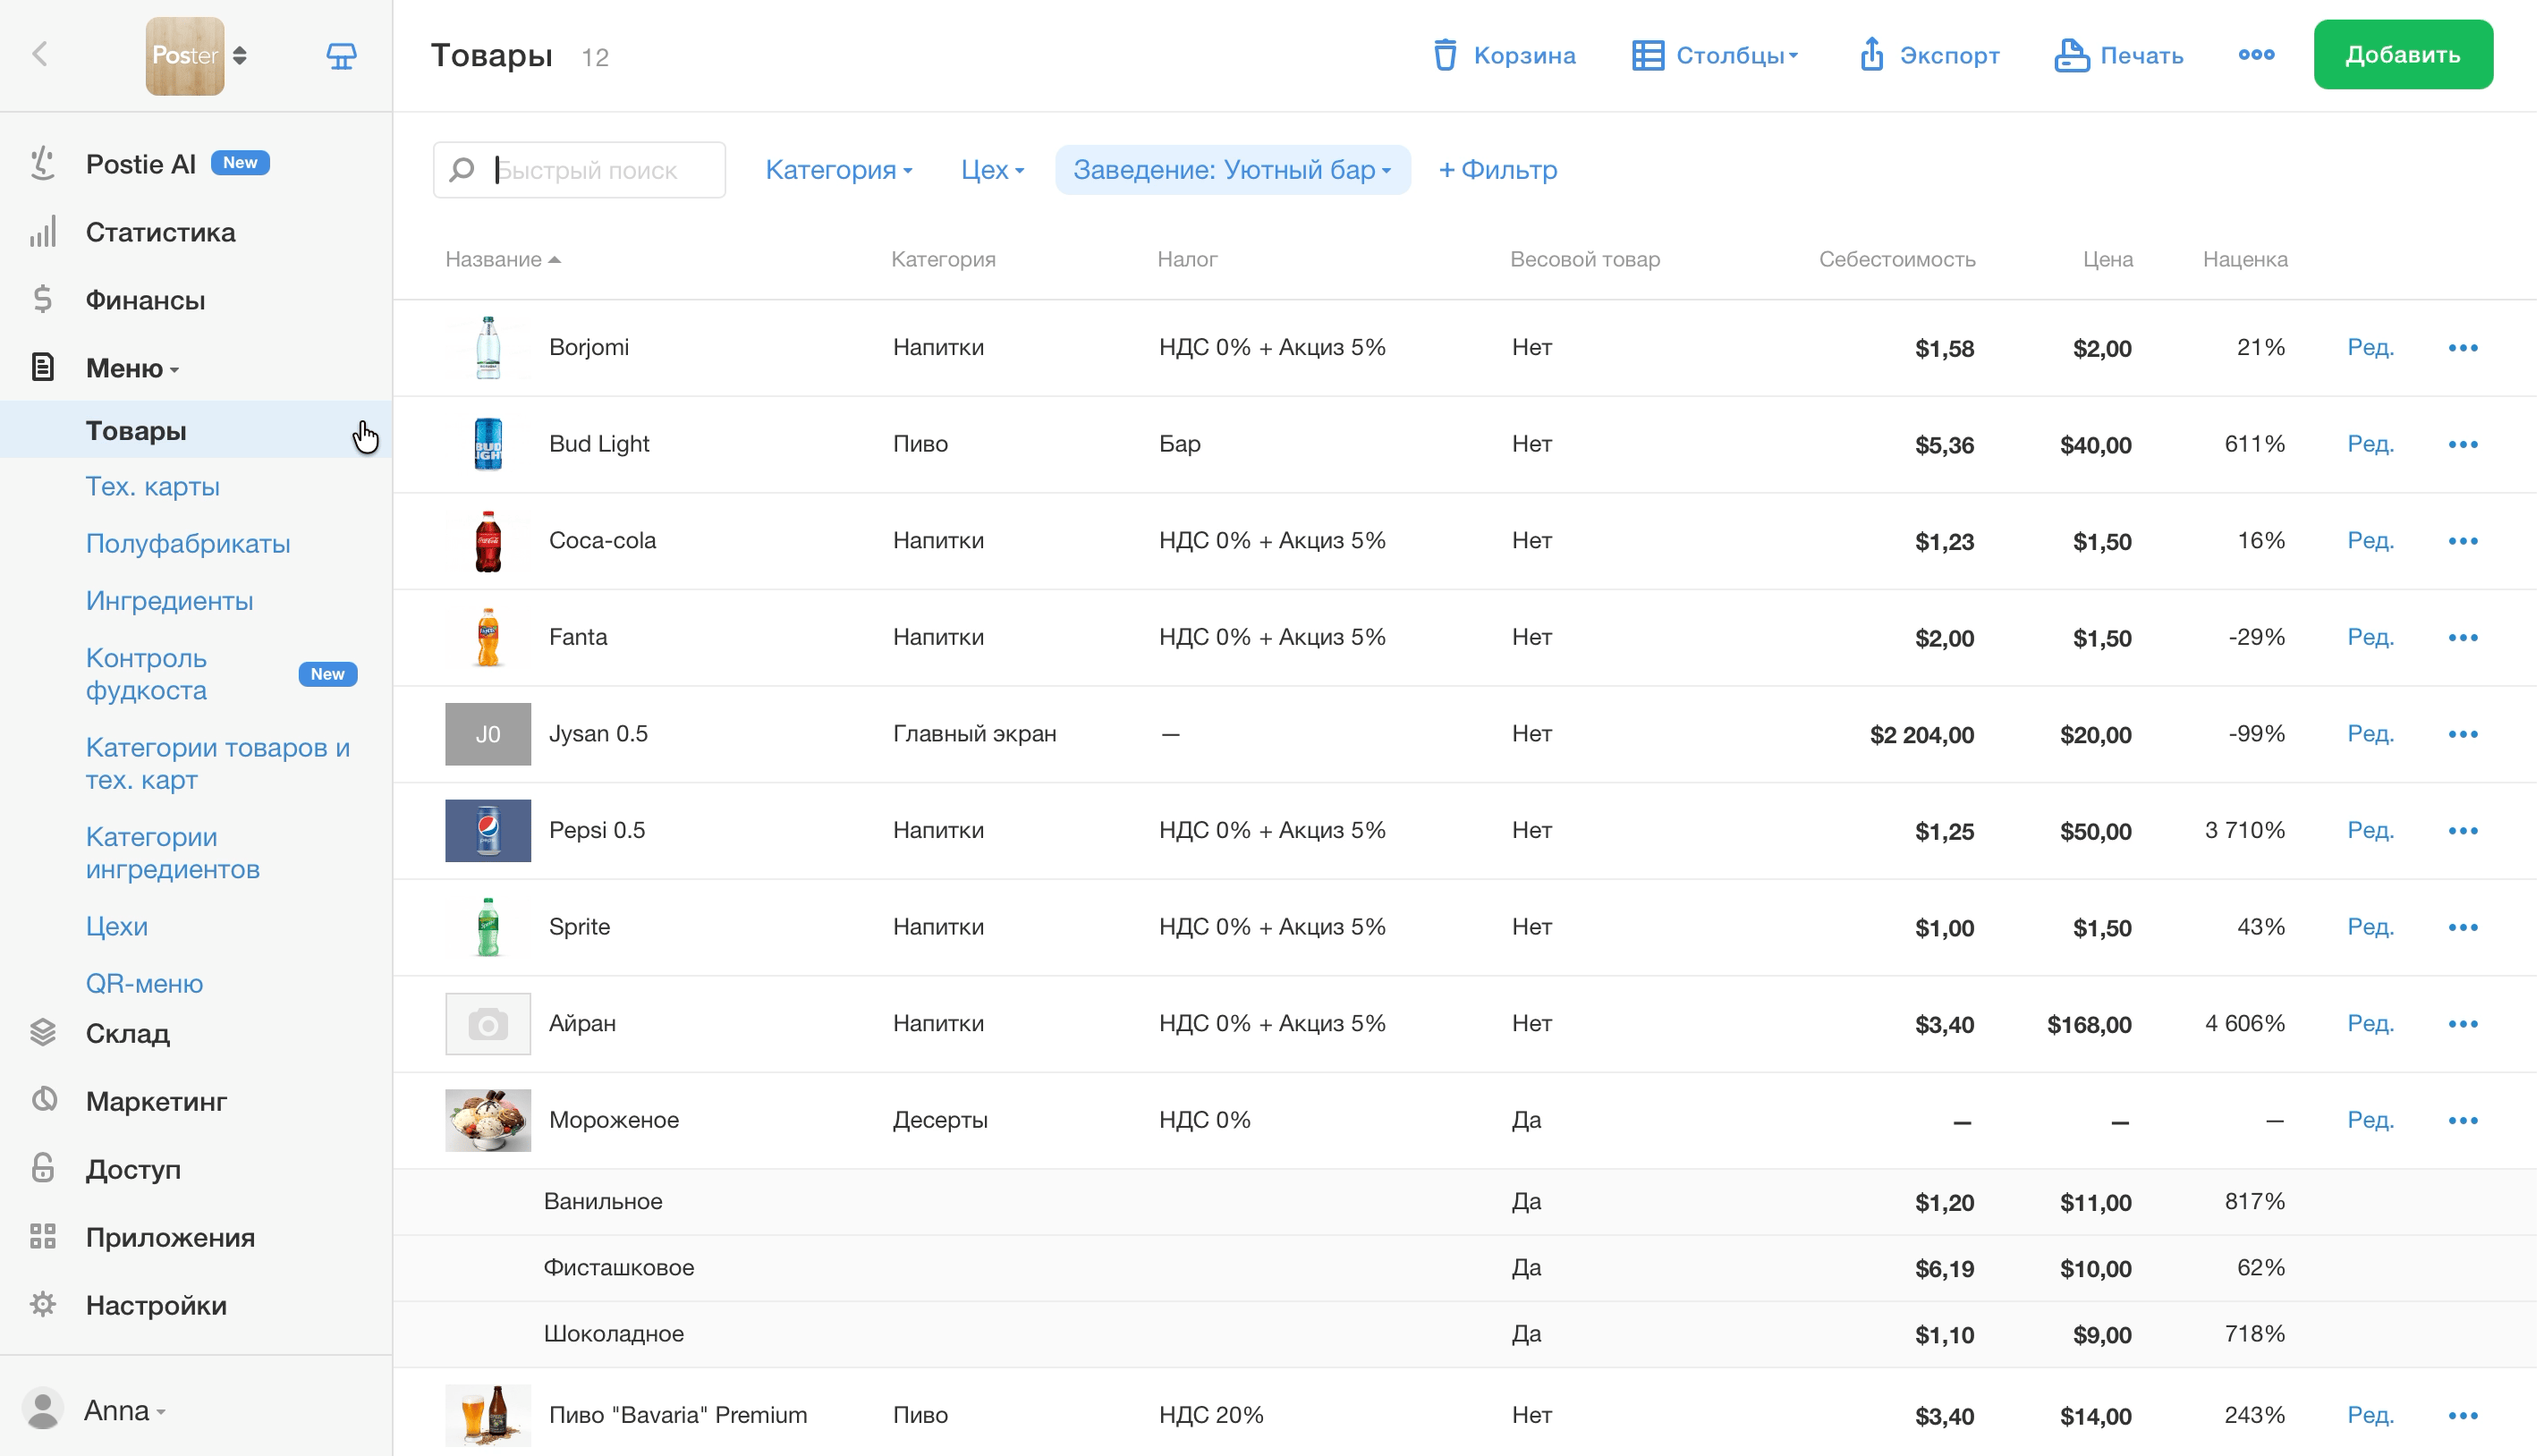Image resolution: width=2544 pixels, height=1456 pixels.
Task: Go to Полуфабрикаты section
Action: 189,545
